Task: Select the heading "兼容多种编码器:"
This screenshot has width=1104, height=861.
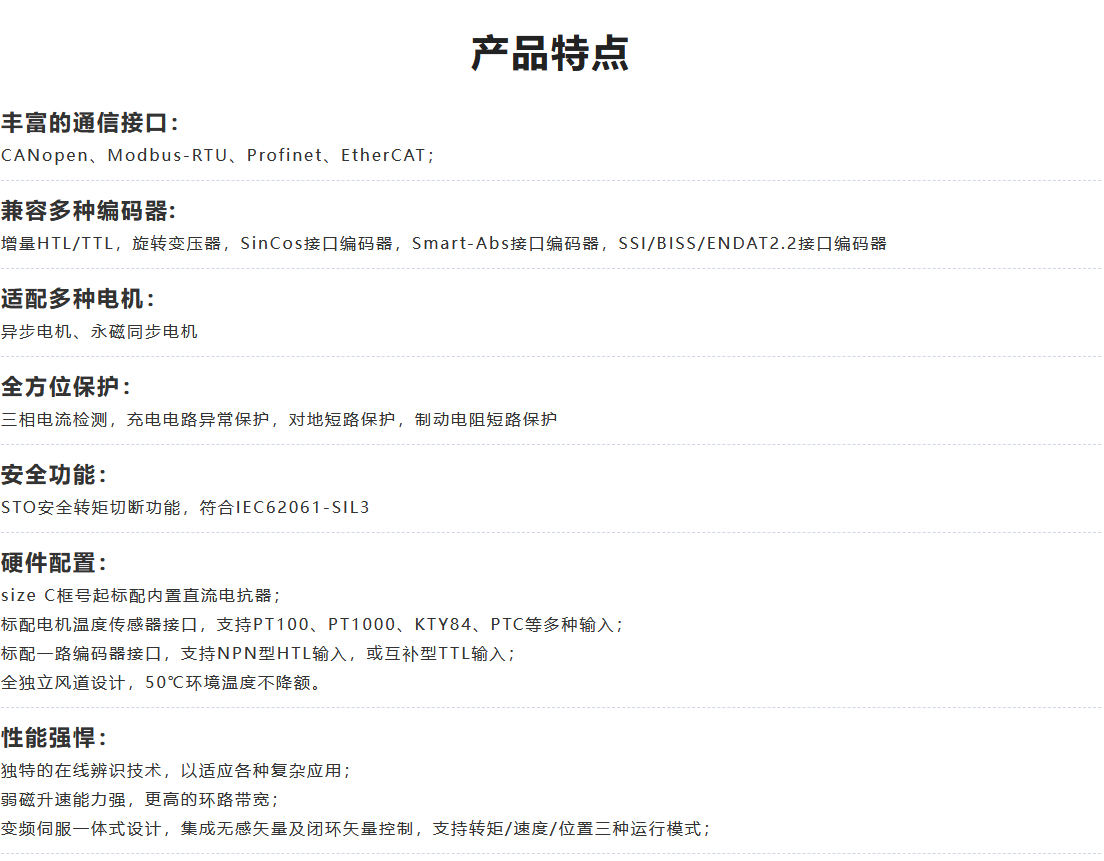Action: tap(89, 211)
